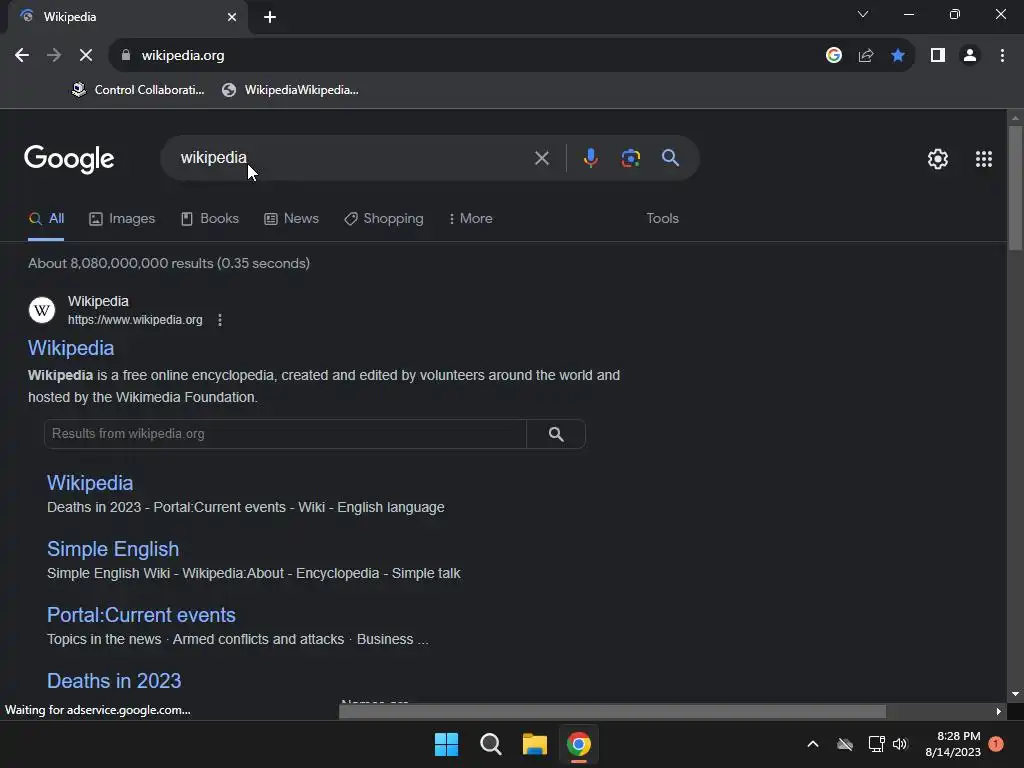Screen dimensions: 1024x768
Task: Open the Chrome profile avatar
Action: point(970,56)
